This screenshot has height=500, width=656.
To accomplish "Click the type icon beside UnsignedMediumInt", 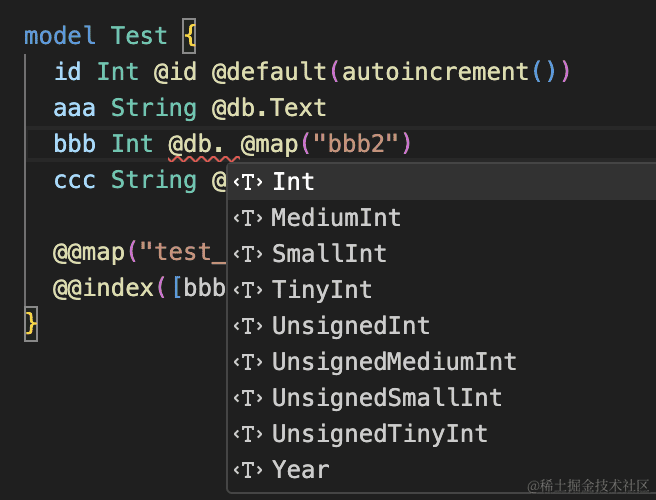I will 248,362.
